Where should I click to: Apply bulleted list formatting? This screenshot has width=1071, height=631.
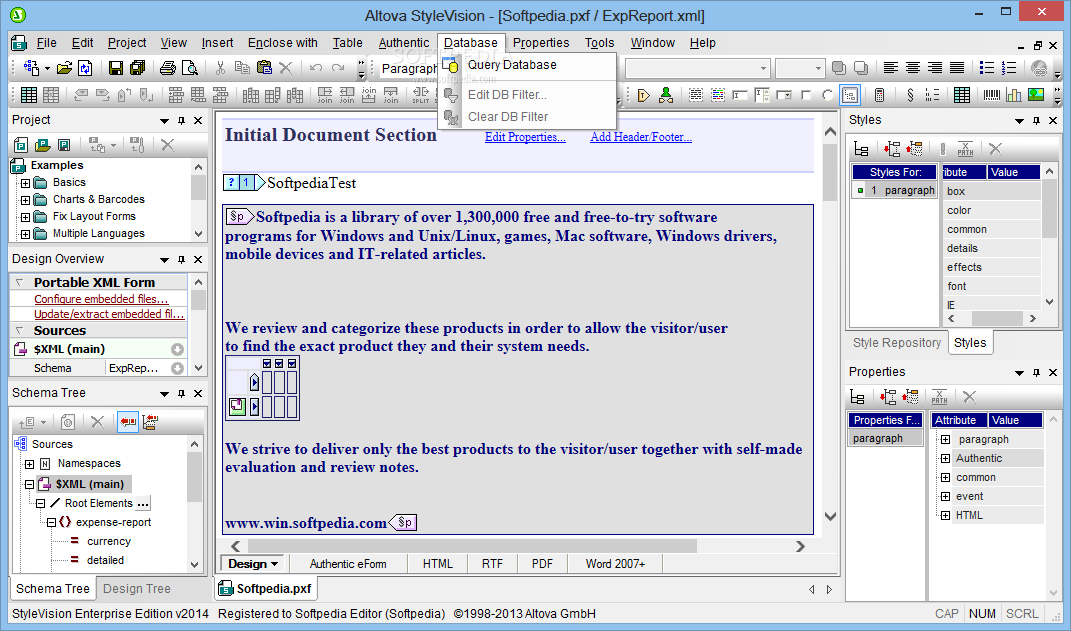tap(987, 68)
